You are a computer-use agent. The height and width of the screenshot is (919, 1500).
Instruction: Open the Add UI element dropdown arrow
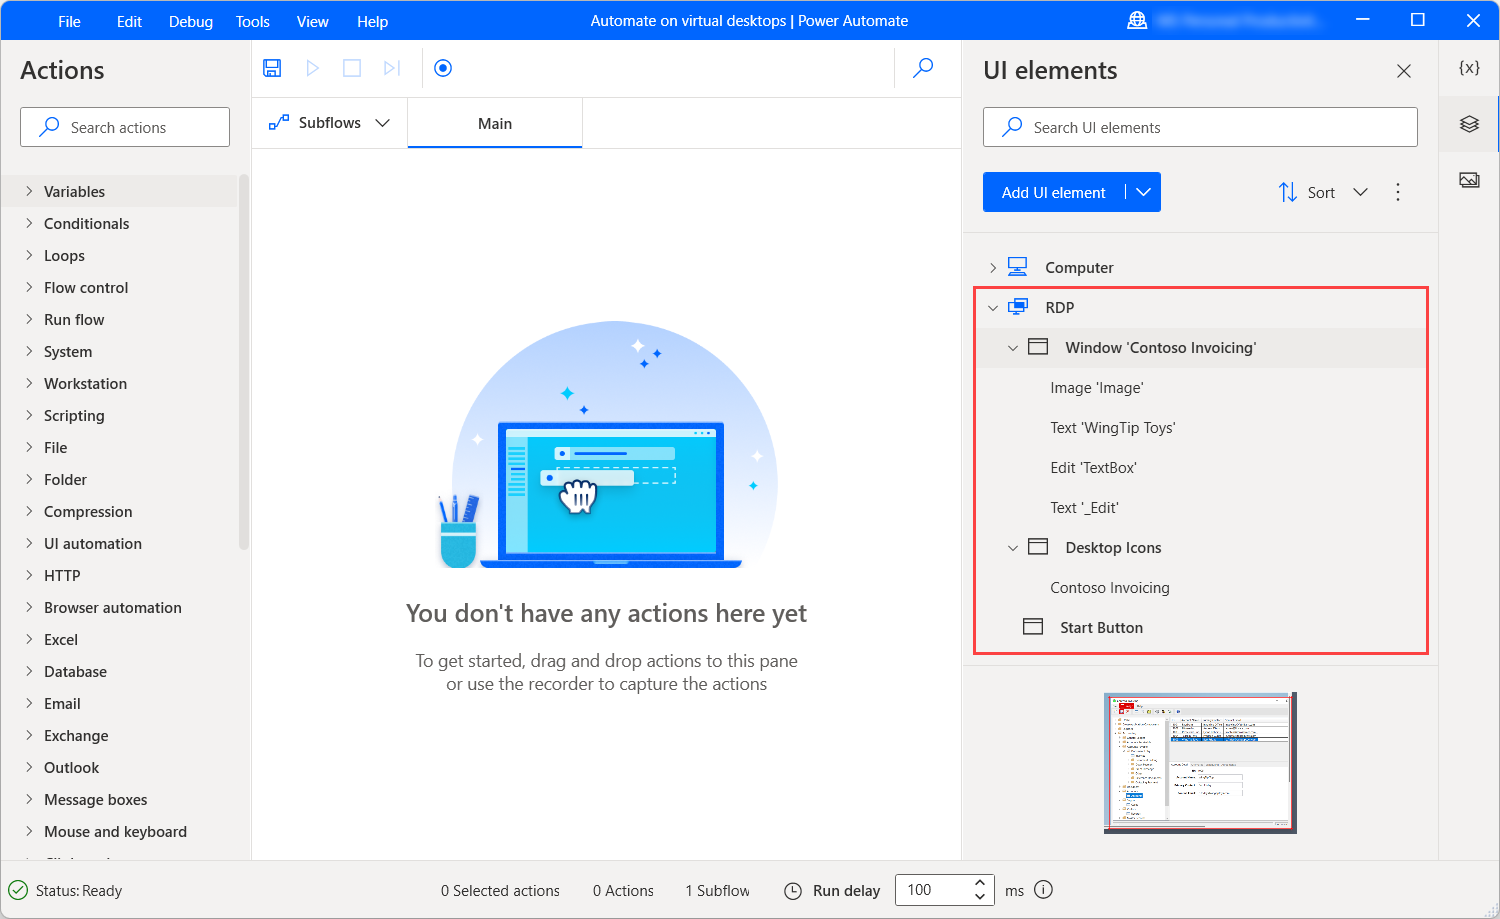(1143, 192)
